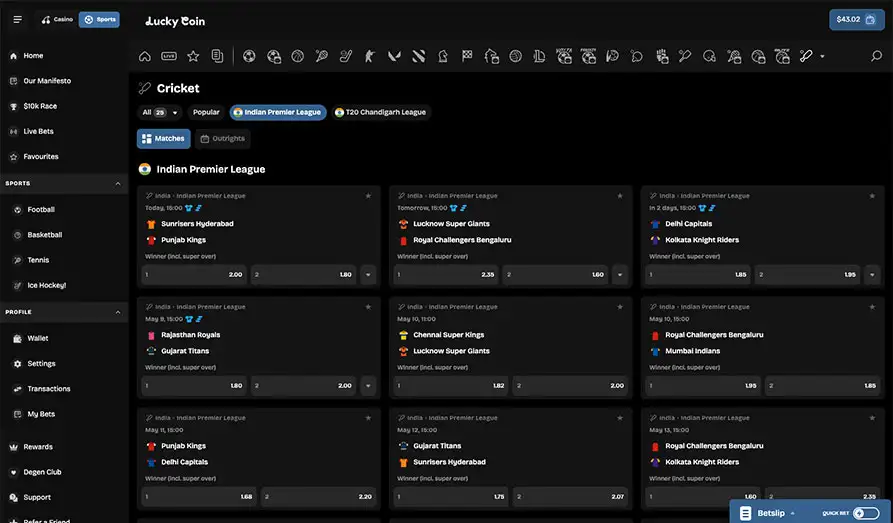Screen dimensions: 893x523
Task: Expand more sports arrow in toolbar
Action: pyautogui.click(x=822, y=56)
